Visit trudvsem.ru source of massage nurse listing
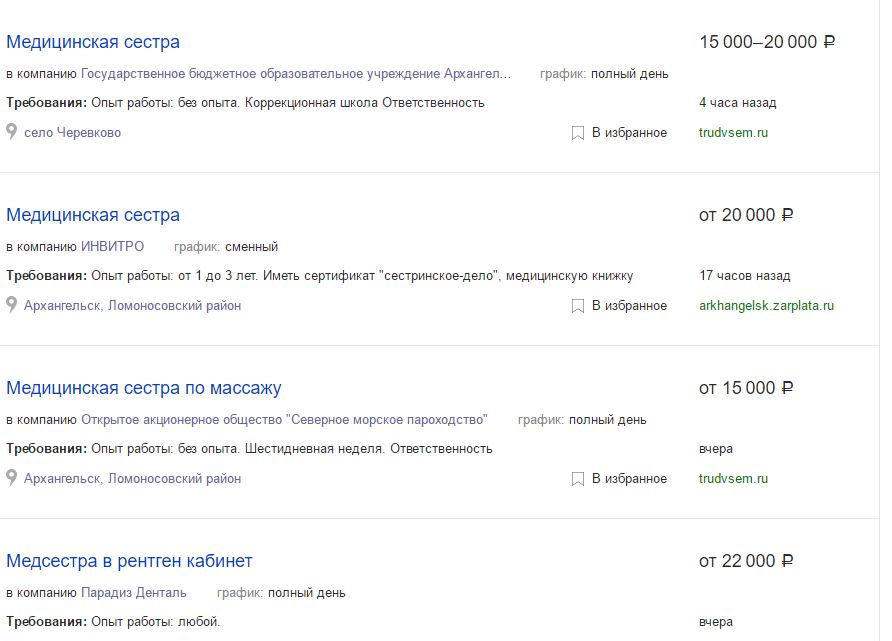 [x=733, y=478]
